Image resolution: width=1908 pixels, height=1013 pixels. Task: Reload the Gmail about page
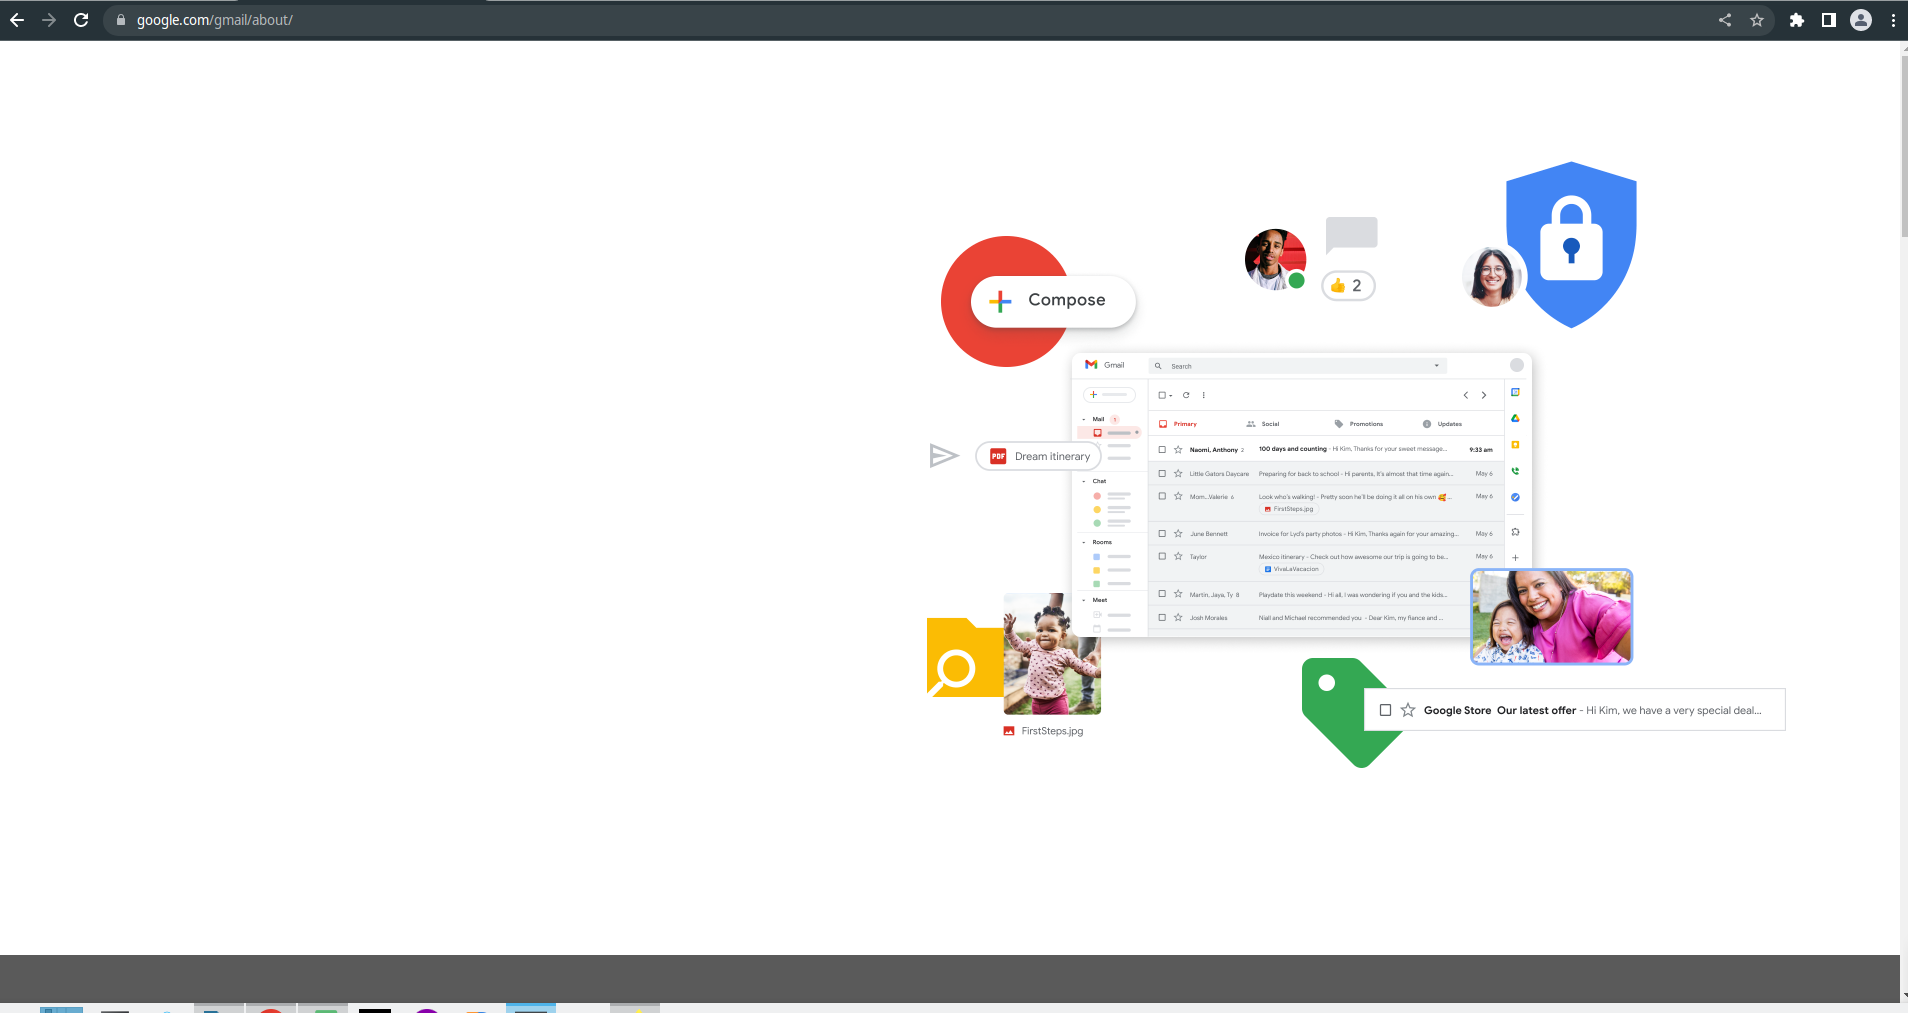(x=81, y=20)
